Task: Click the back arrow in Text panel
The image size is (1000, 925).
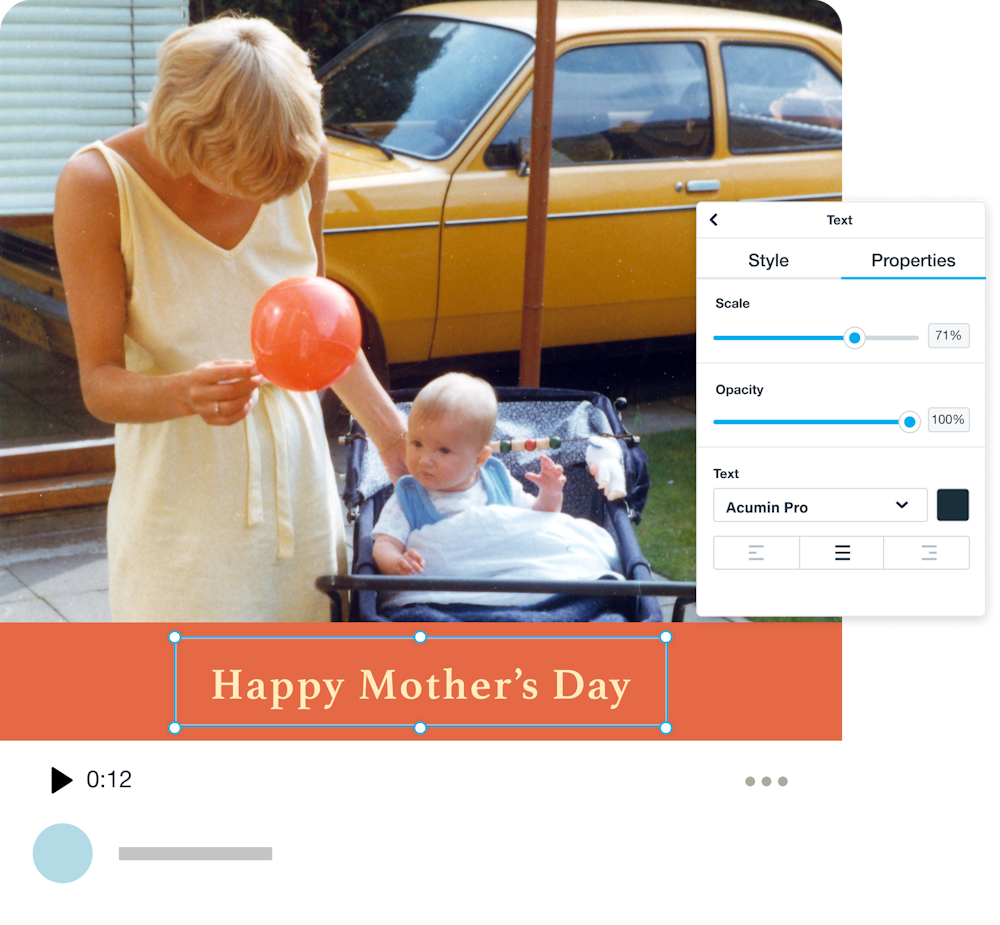Action: pos(714,220)
